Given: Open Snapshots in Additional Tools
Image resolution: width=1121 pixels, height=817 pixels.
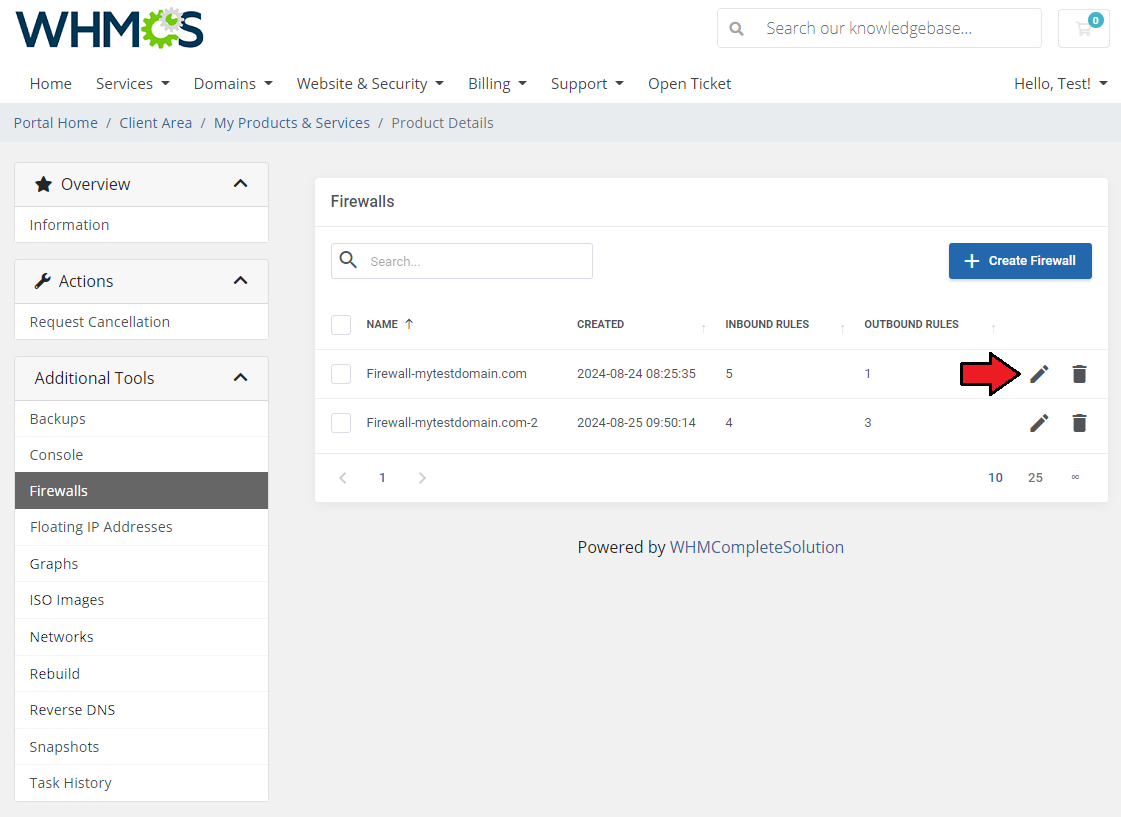Looking at the screenshot, I should click(142, 747).
